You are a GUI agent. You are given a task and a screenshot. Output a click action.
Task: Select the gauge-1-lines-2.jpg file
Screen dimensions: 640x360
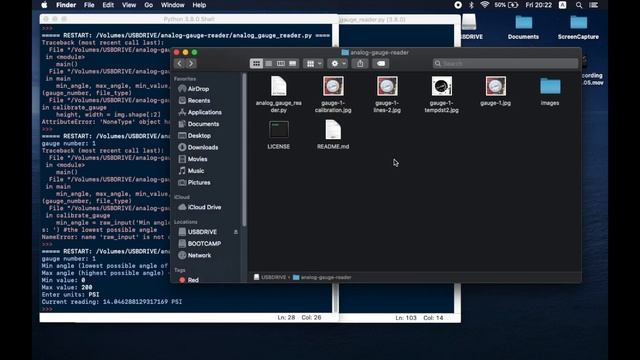pyautogui.click(x=387, y=95)
